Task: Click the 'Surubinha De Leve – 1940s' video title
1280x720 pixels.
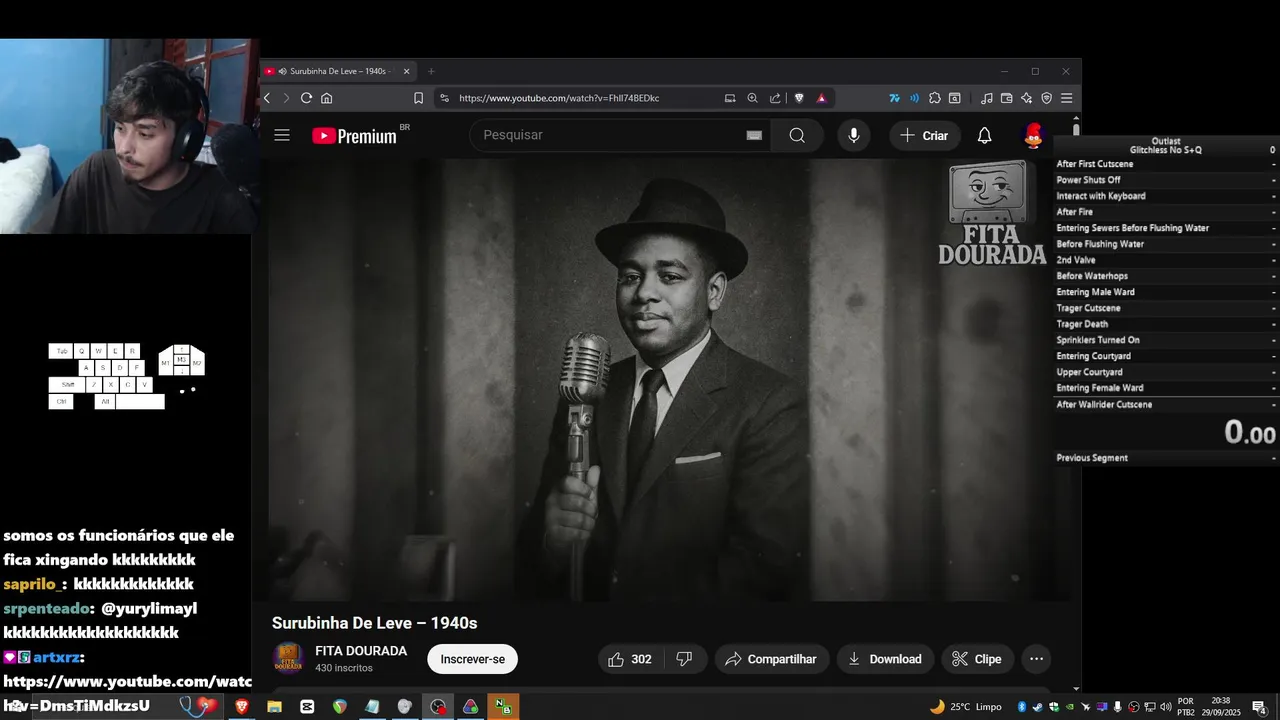Action: tap(374, 623)
